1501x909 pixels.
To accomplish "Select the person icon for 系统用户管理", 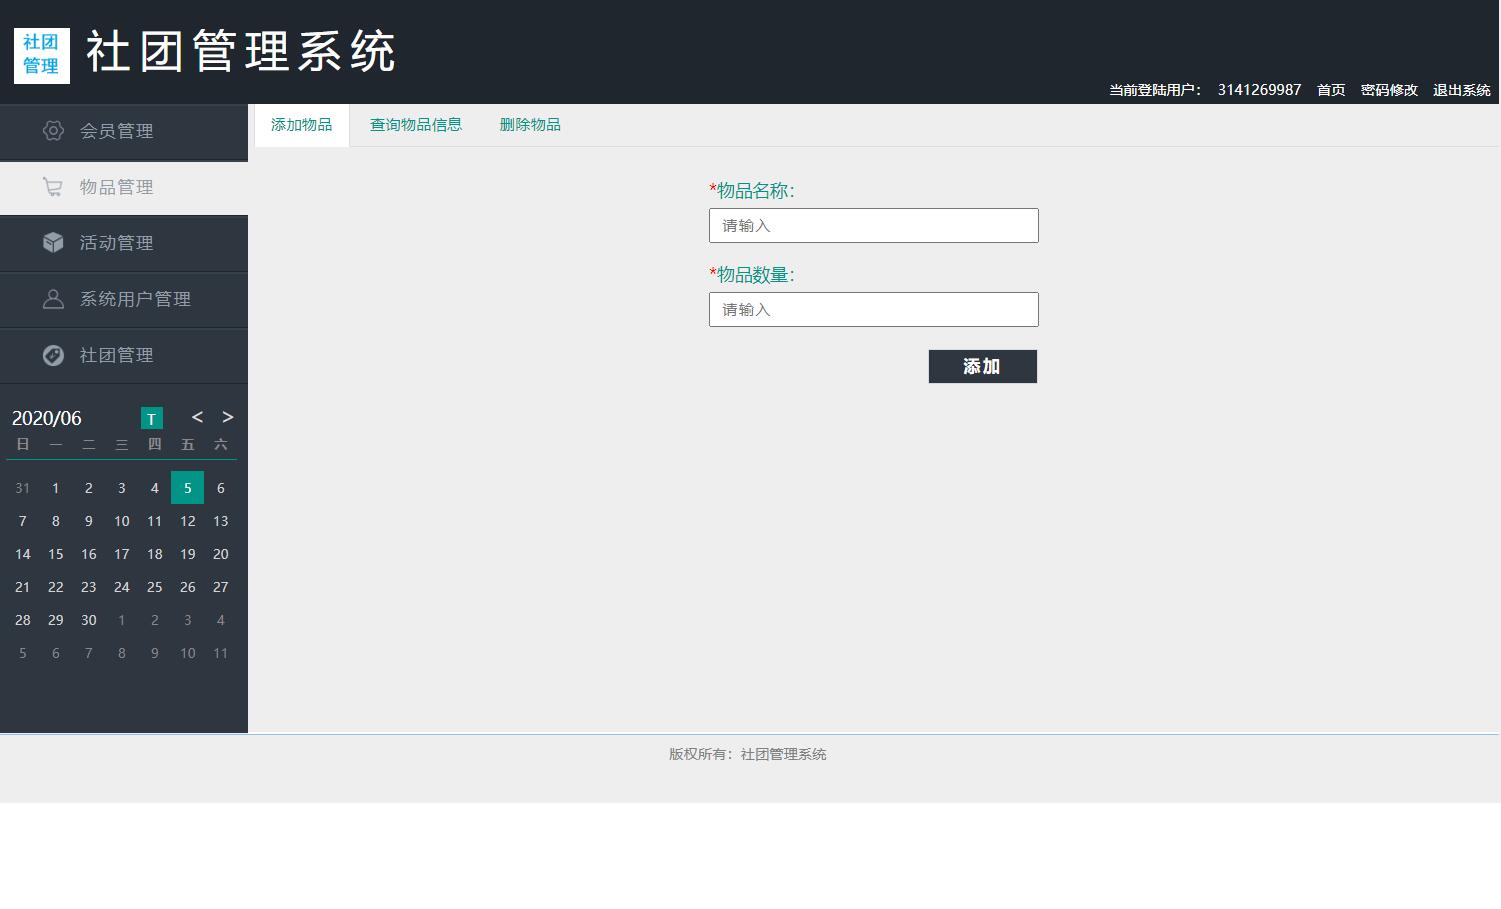I will [x=53, y=299].
